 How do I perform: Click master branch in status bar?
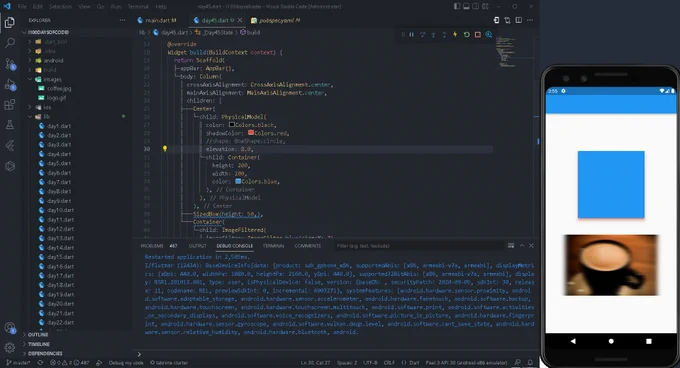(18, 362)
